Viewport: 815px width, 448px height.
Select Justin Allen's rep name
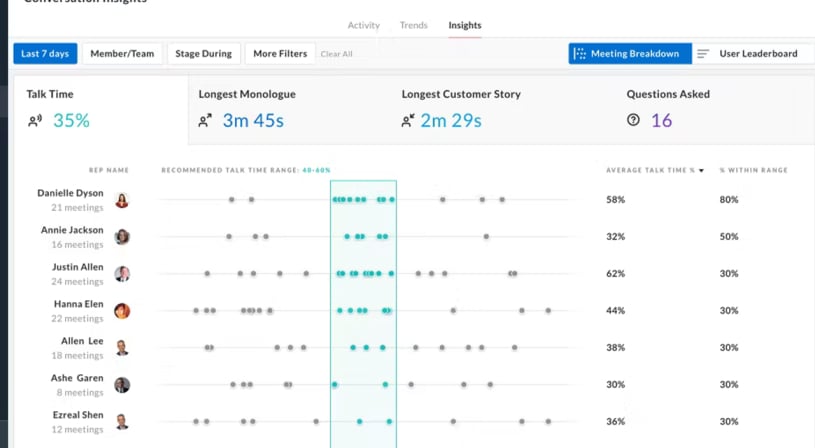(78, 267)
